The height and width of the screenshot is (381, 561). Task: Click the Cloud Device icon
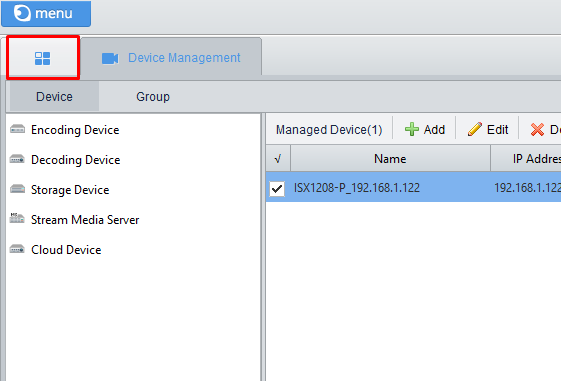click(x=17, y=249)
